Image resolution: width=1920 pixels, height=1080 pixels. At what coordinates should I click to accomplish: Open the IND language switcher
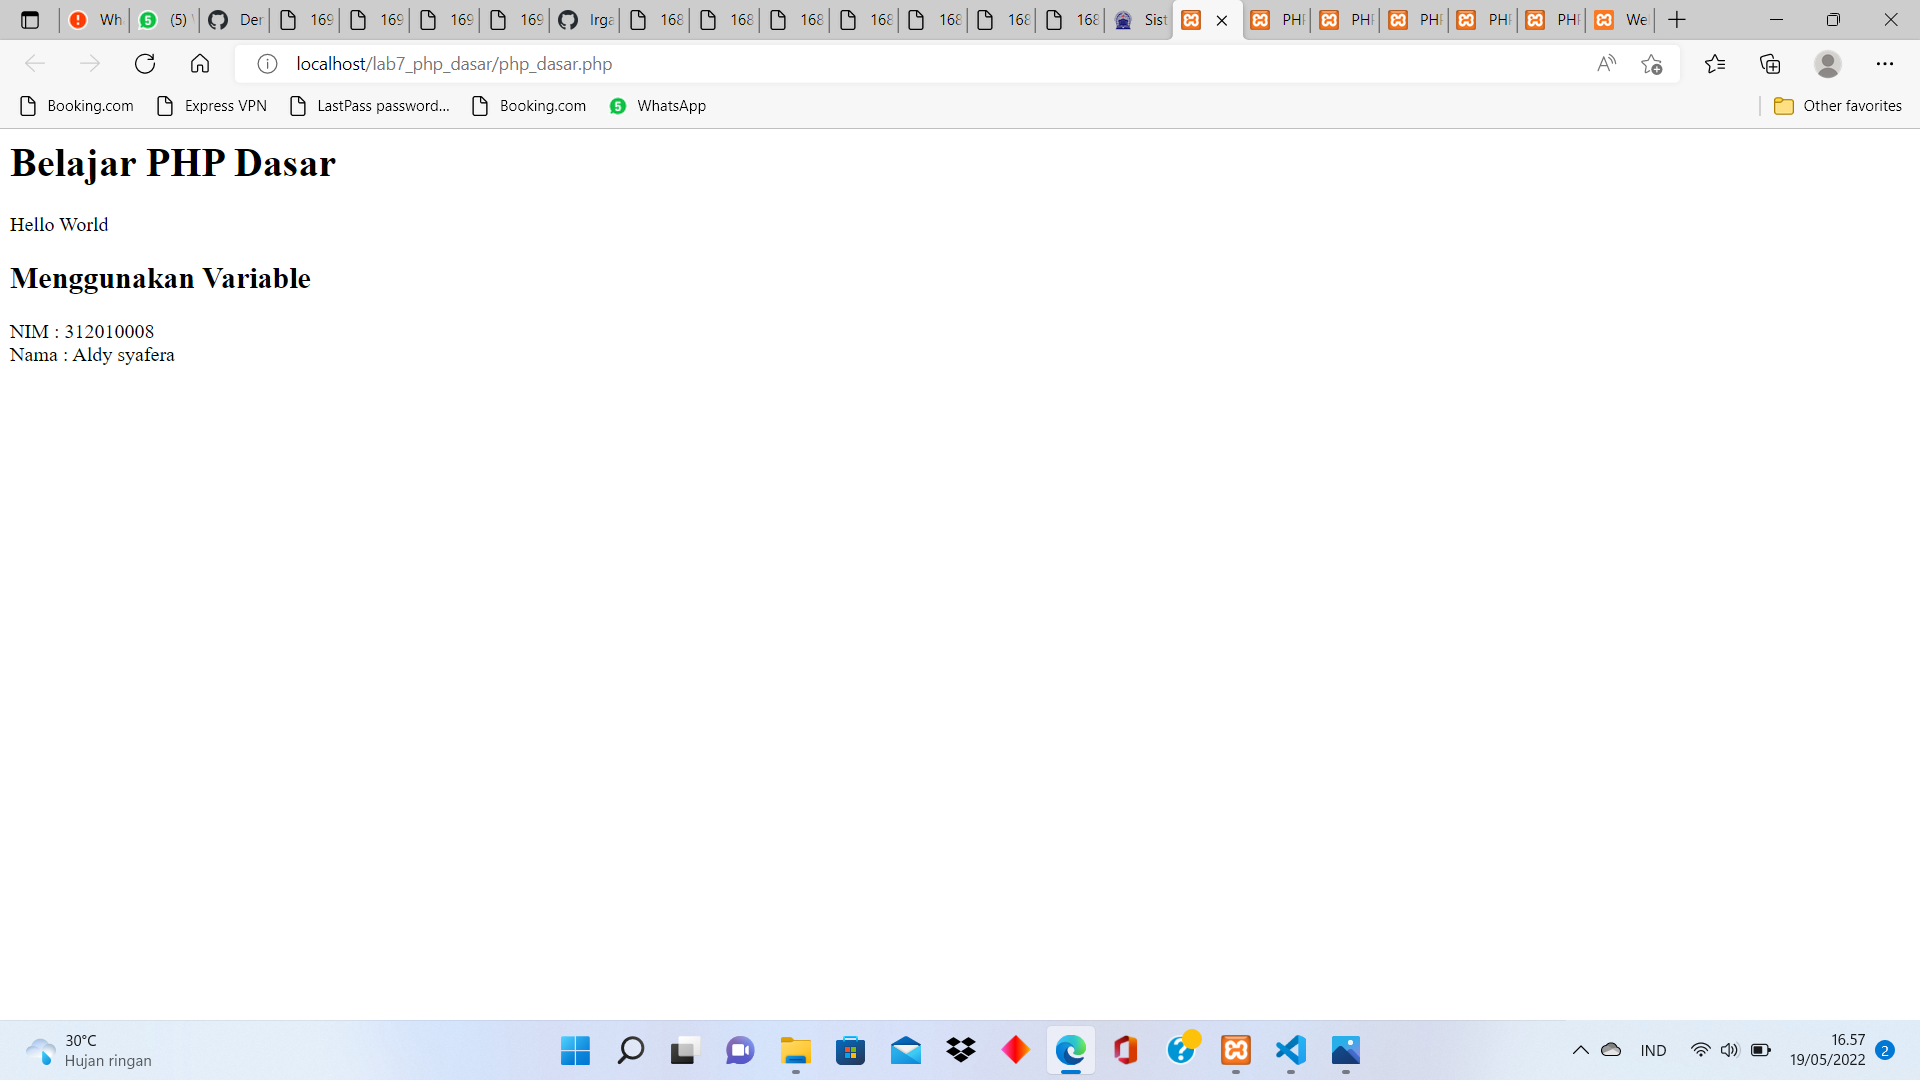(1654, 1050)
